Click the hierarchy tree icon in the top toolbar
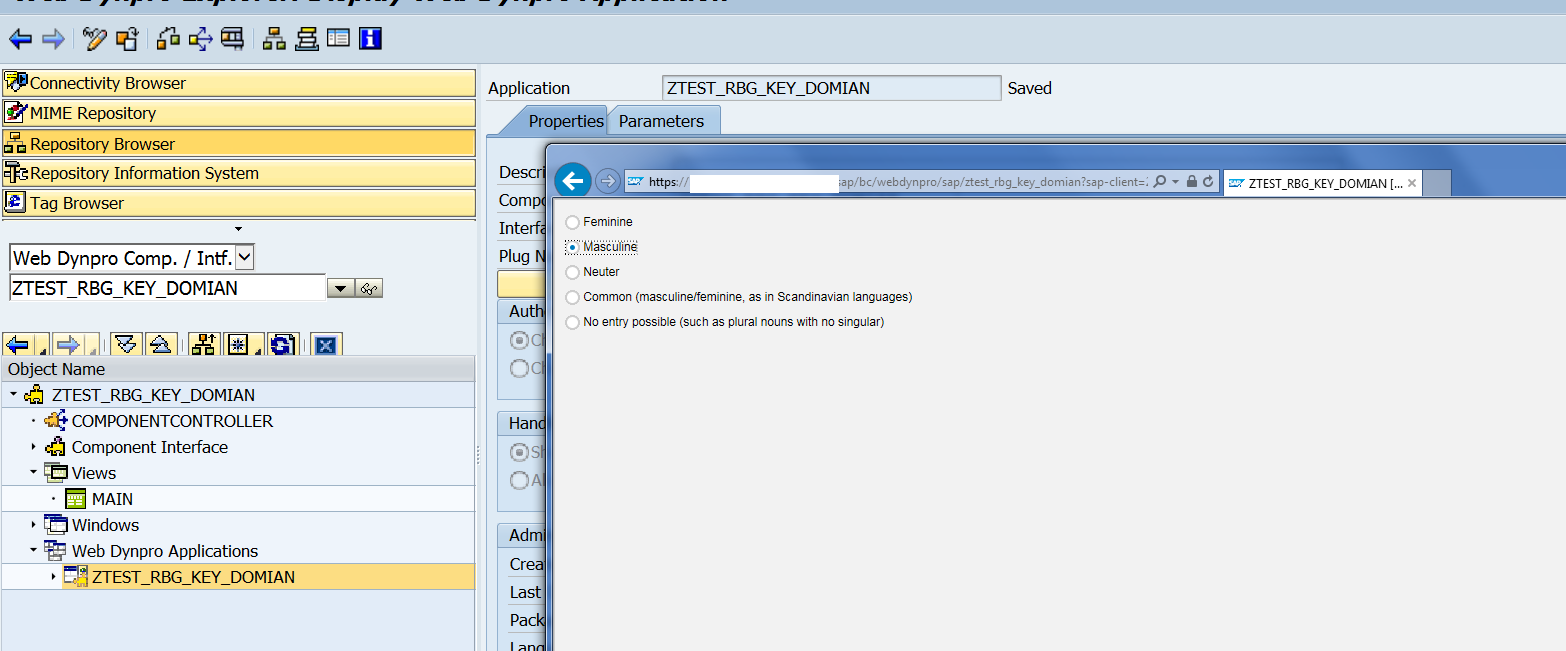The width and height of the screenshot is (1566, 651). pyautogui.click(x=274, y=39)
